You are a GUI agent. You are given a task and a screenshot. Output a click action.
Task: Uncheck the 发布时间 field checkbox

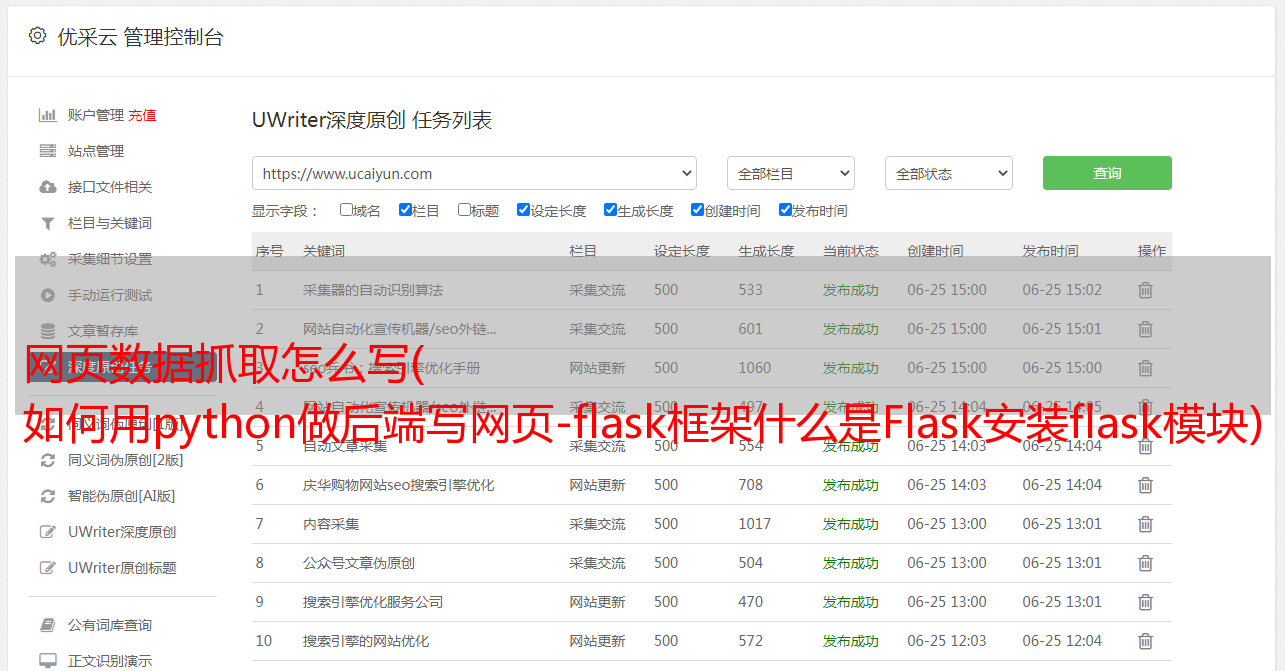coord(785,210)
